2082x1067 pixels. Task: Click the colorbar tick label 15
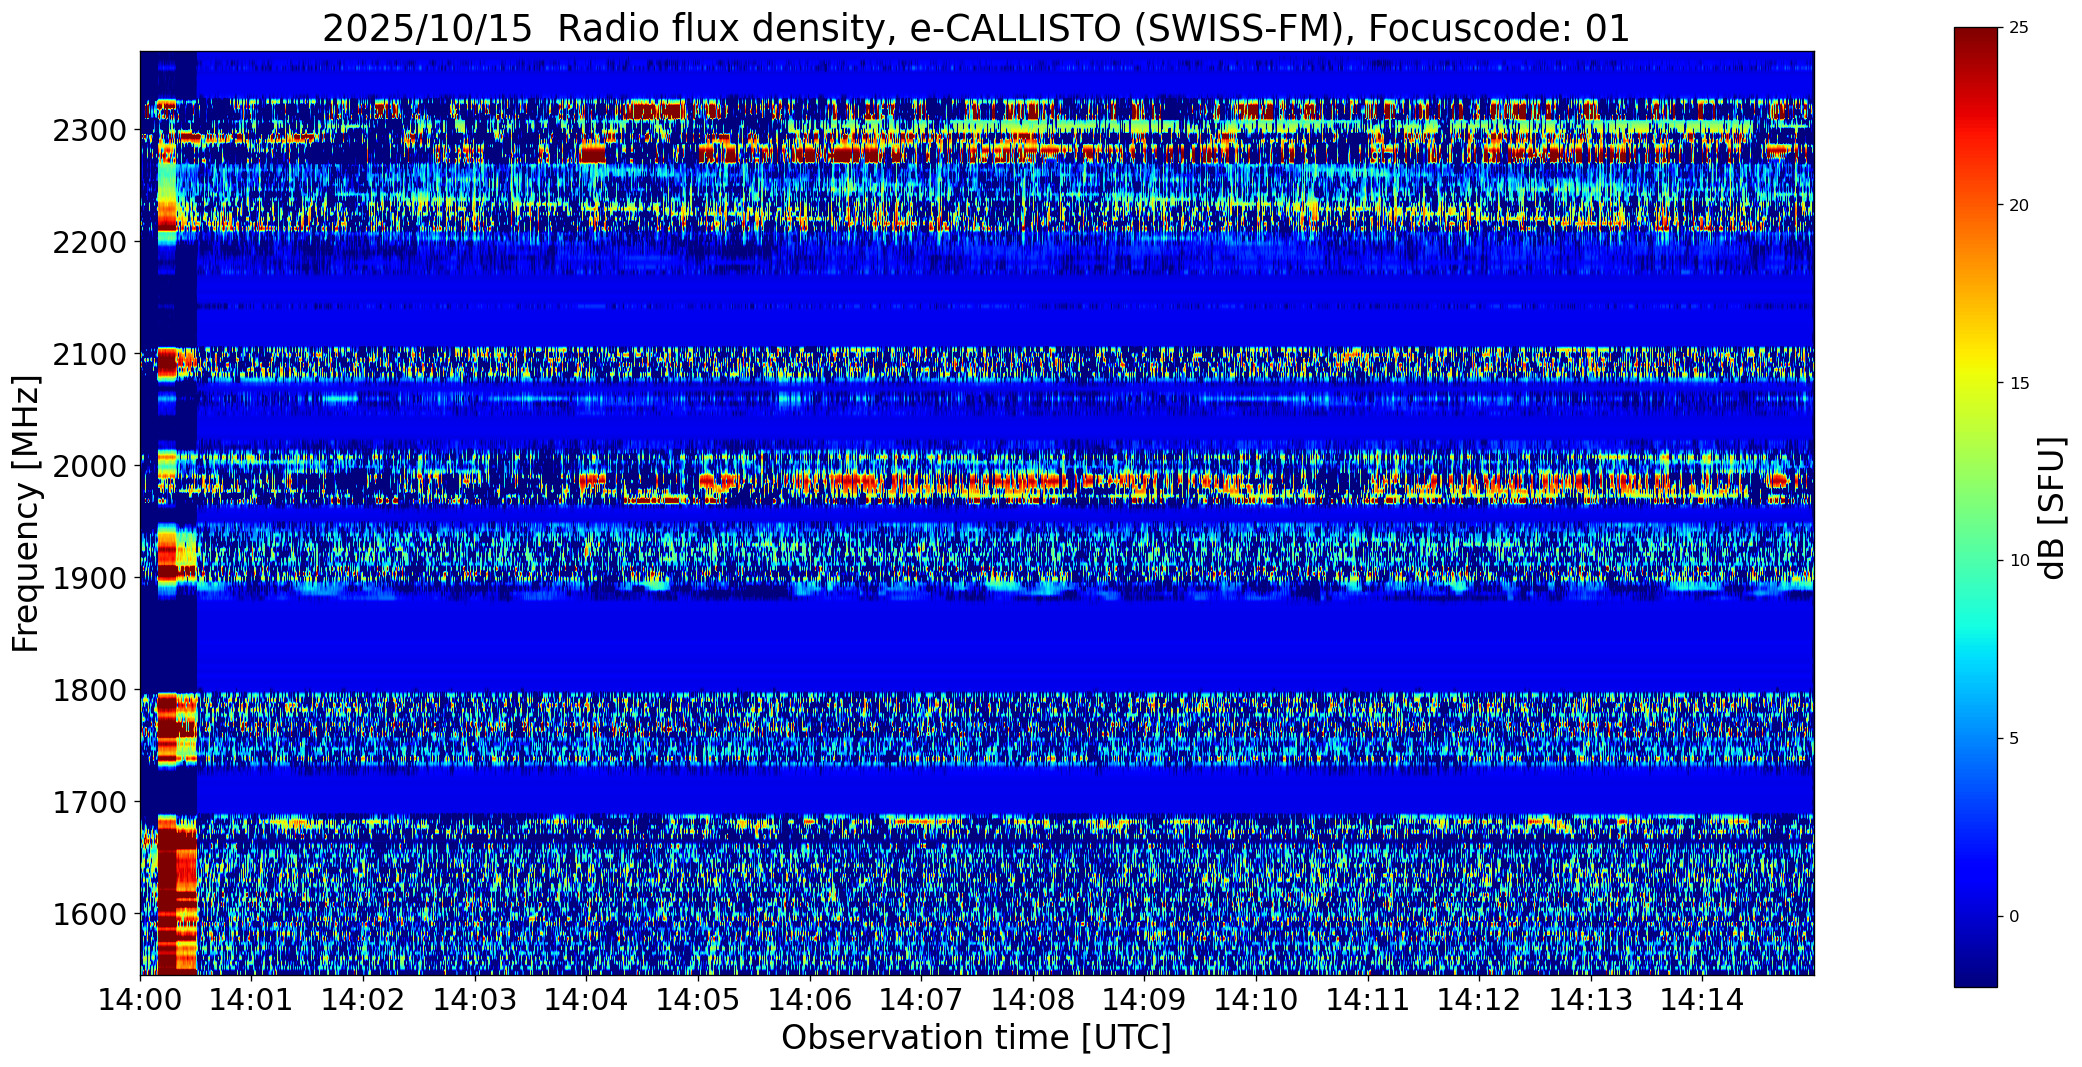(2019, 384)
